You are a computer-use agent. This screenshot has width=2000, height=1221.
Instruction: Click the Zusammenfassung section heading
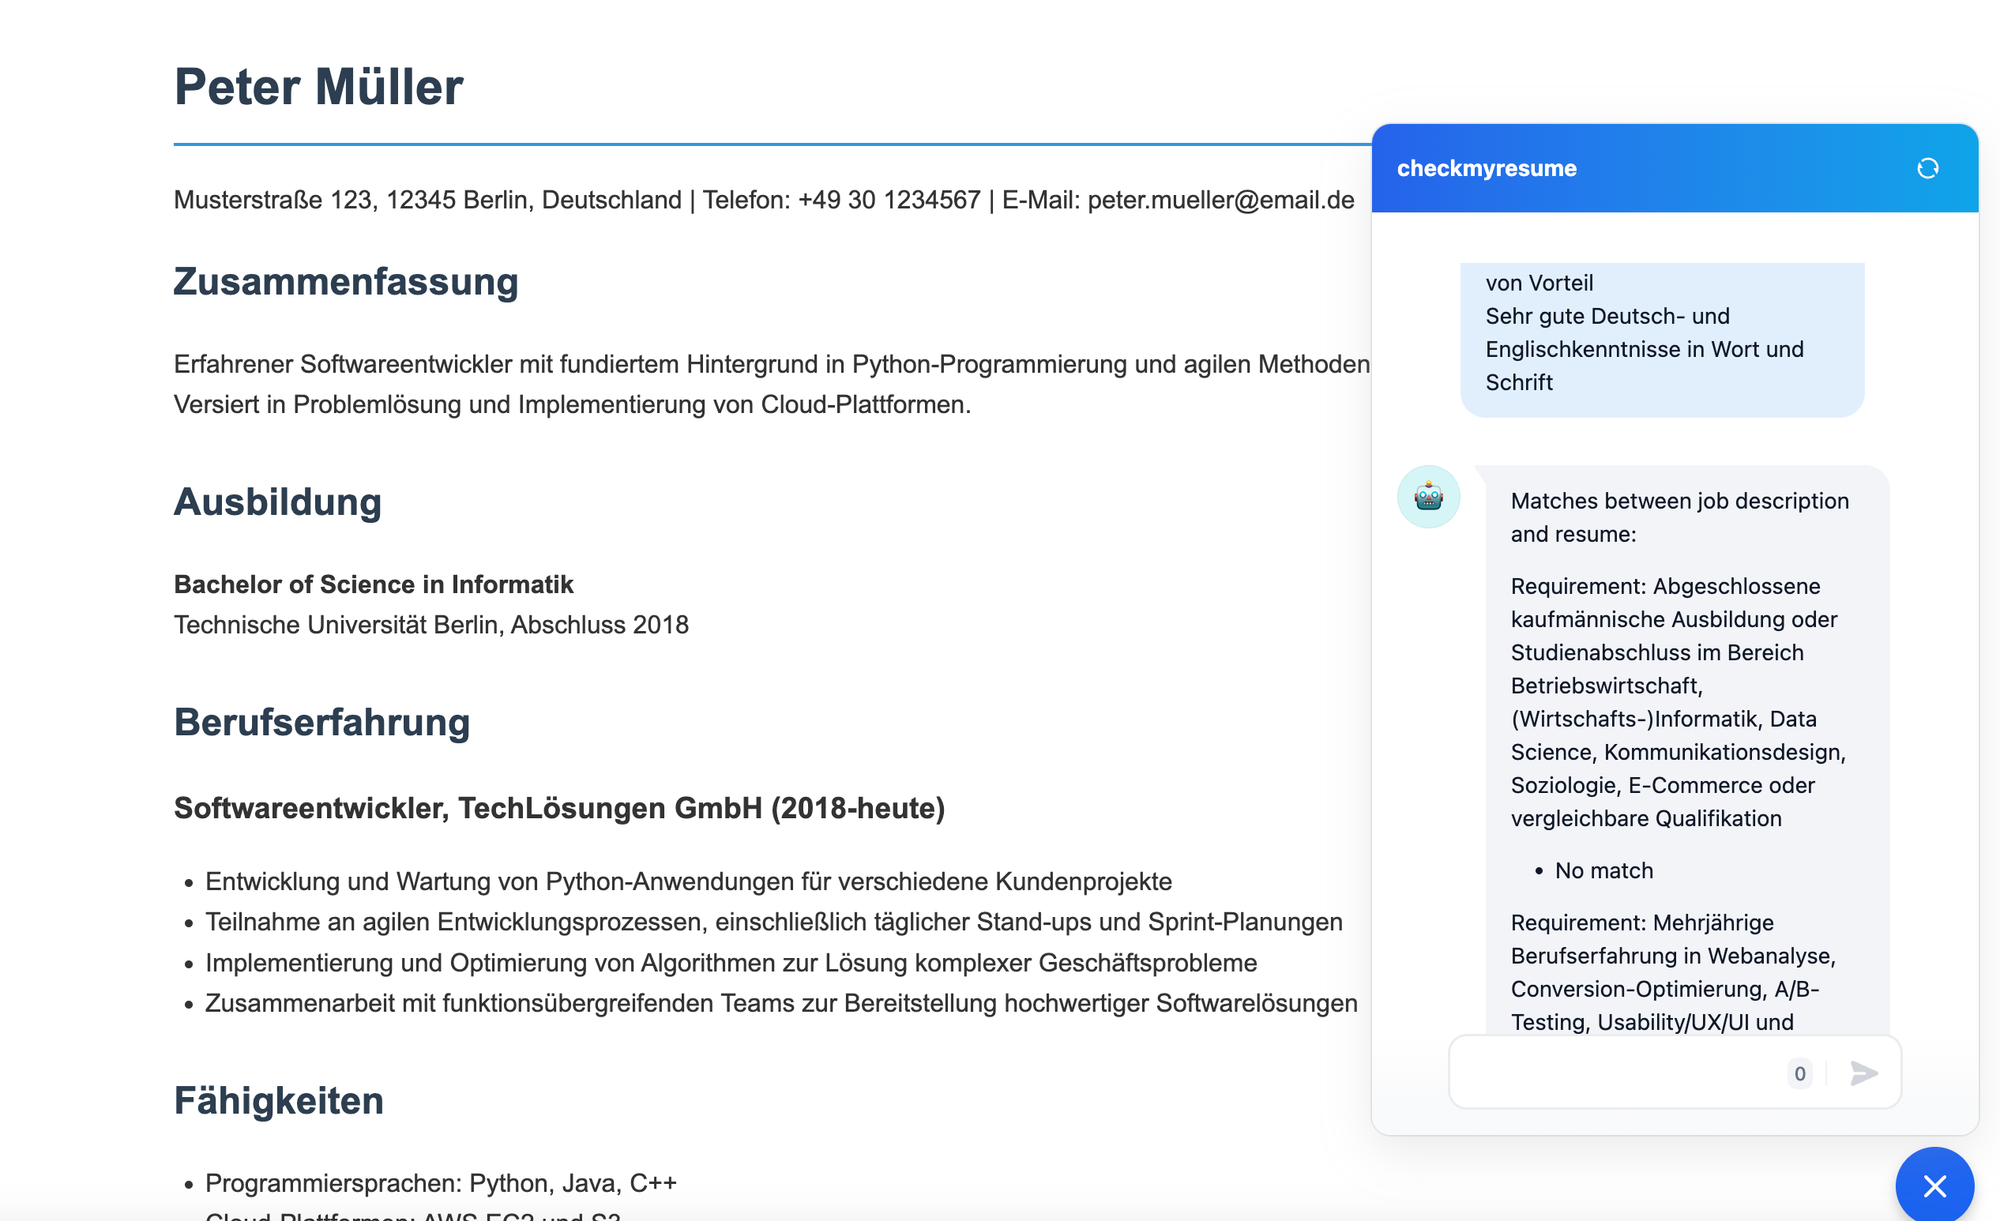click(x=346, y=282)
